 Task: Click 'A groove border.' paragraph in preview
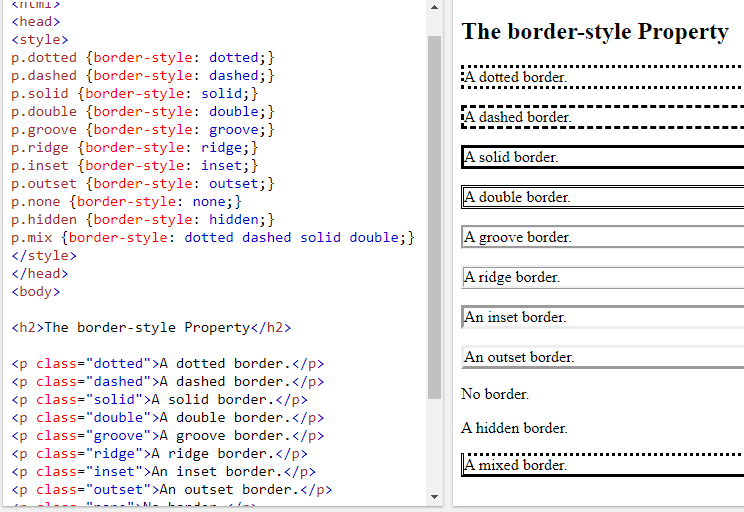point(602,237)
